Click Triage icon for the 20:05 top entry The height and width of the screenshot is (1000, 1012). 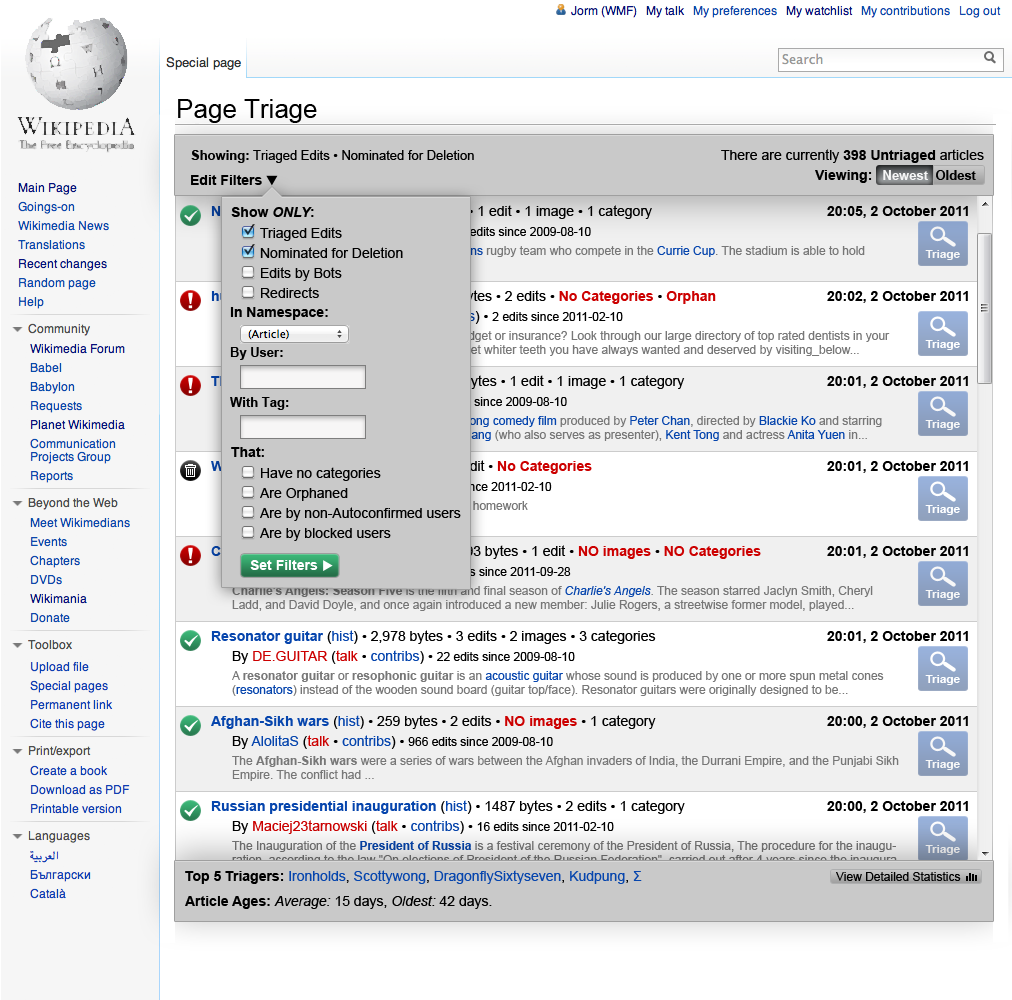point(942,243)
